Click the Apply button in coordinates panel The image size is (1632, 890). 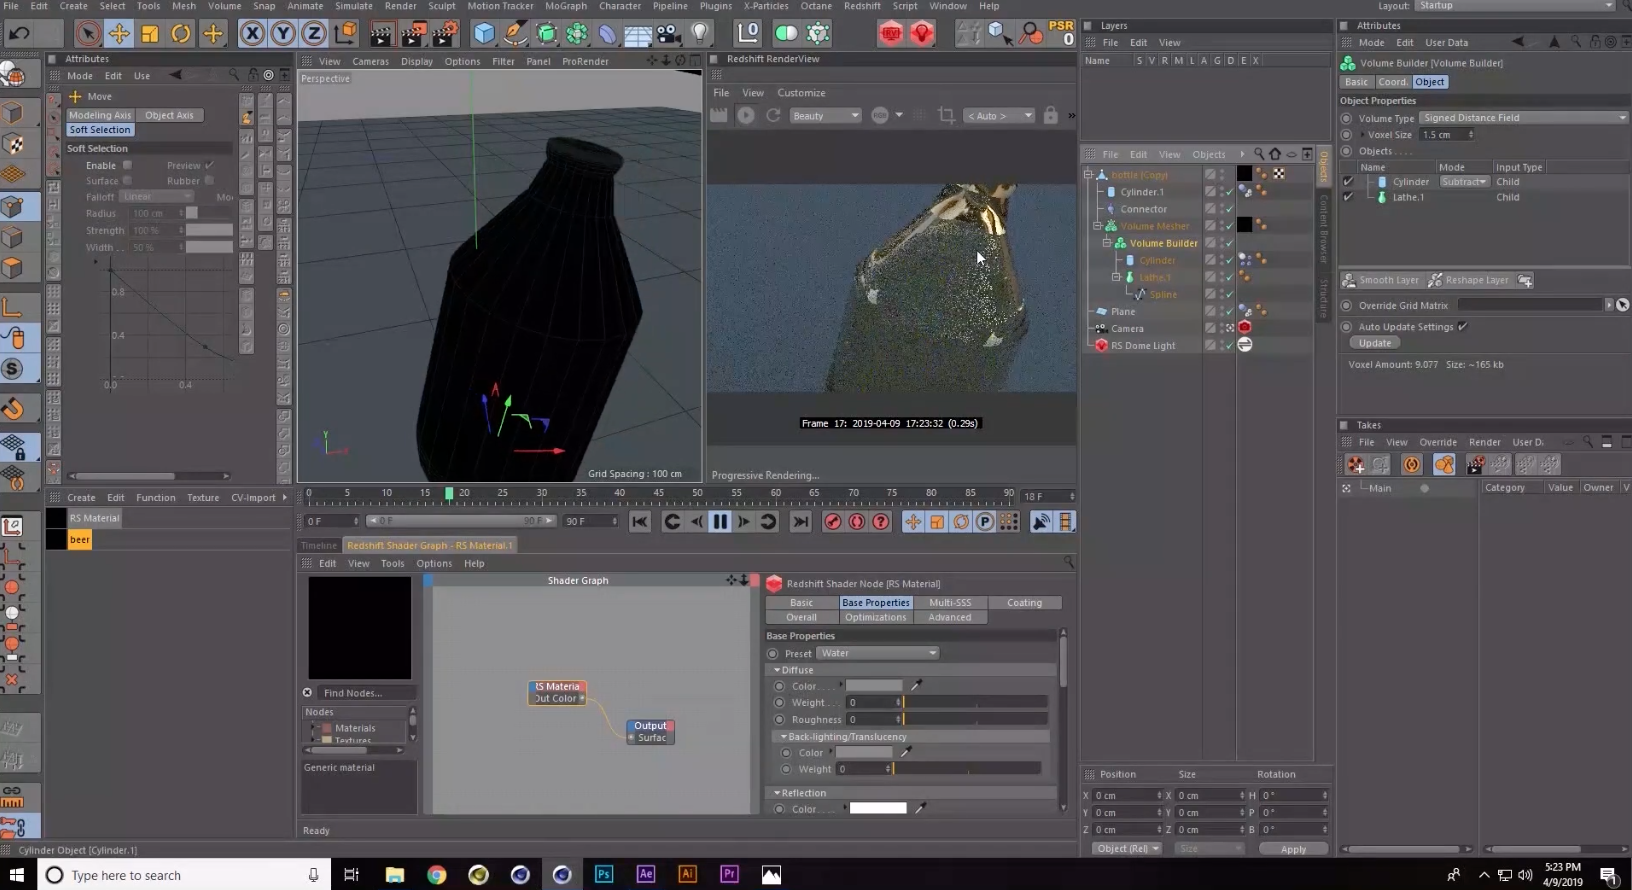click(1293, 849)
